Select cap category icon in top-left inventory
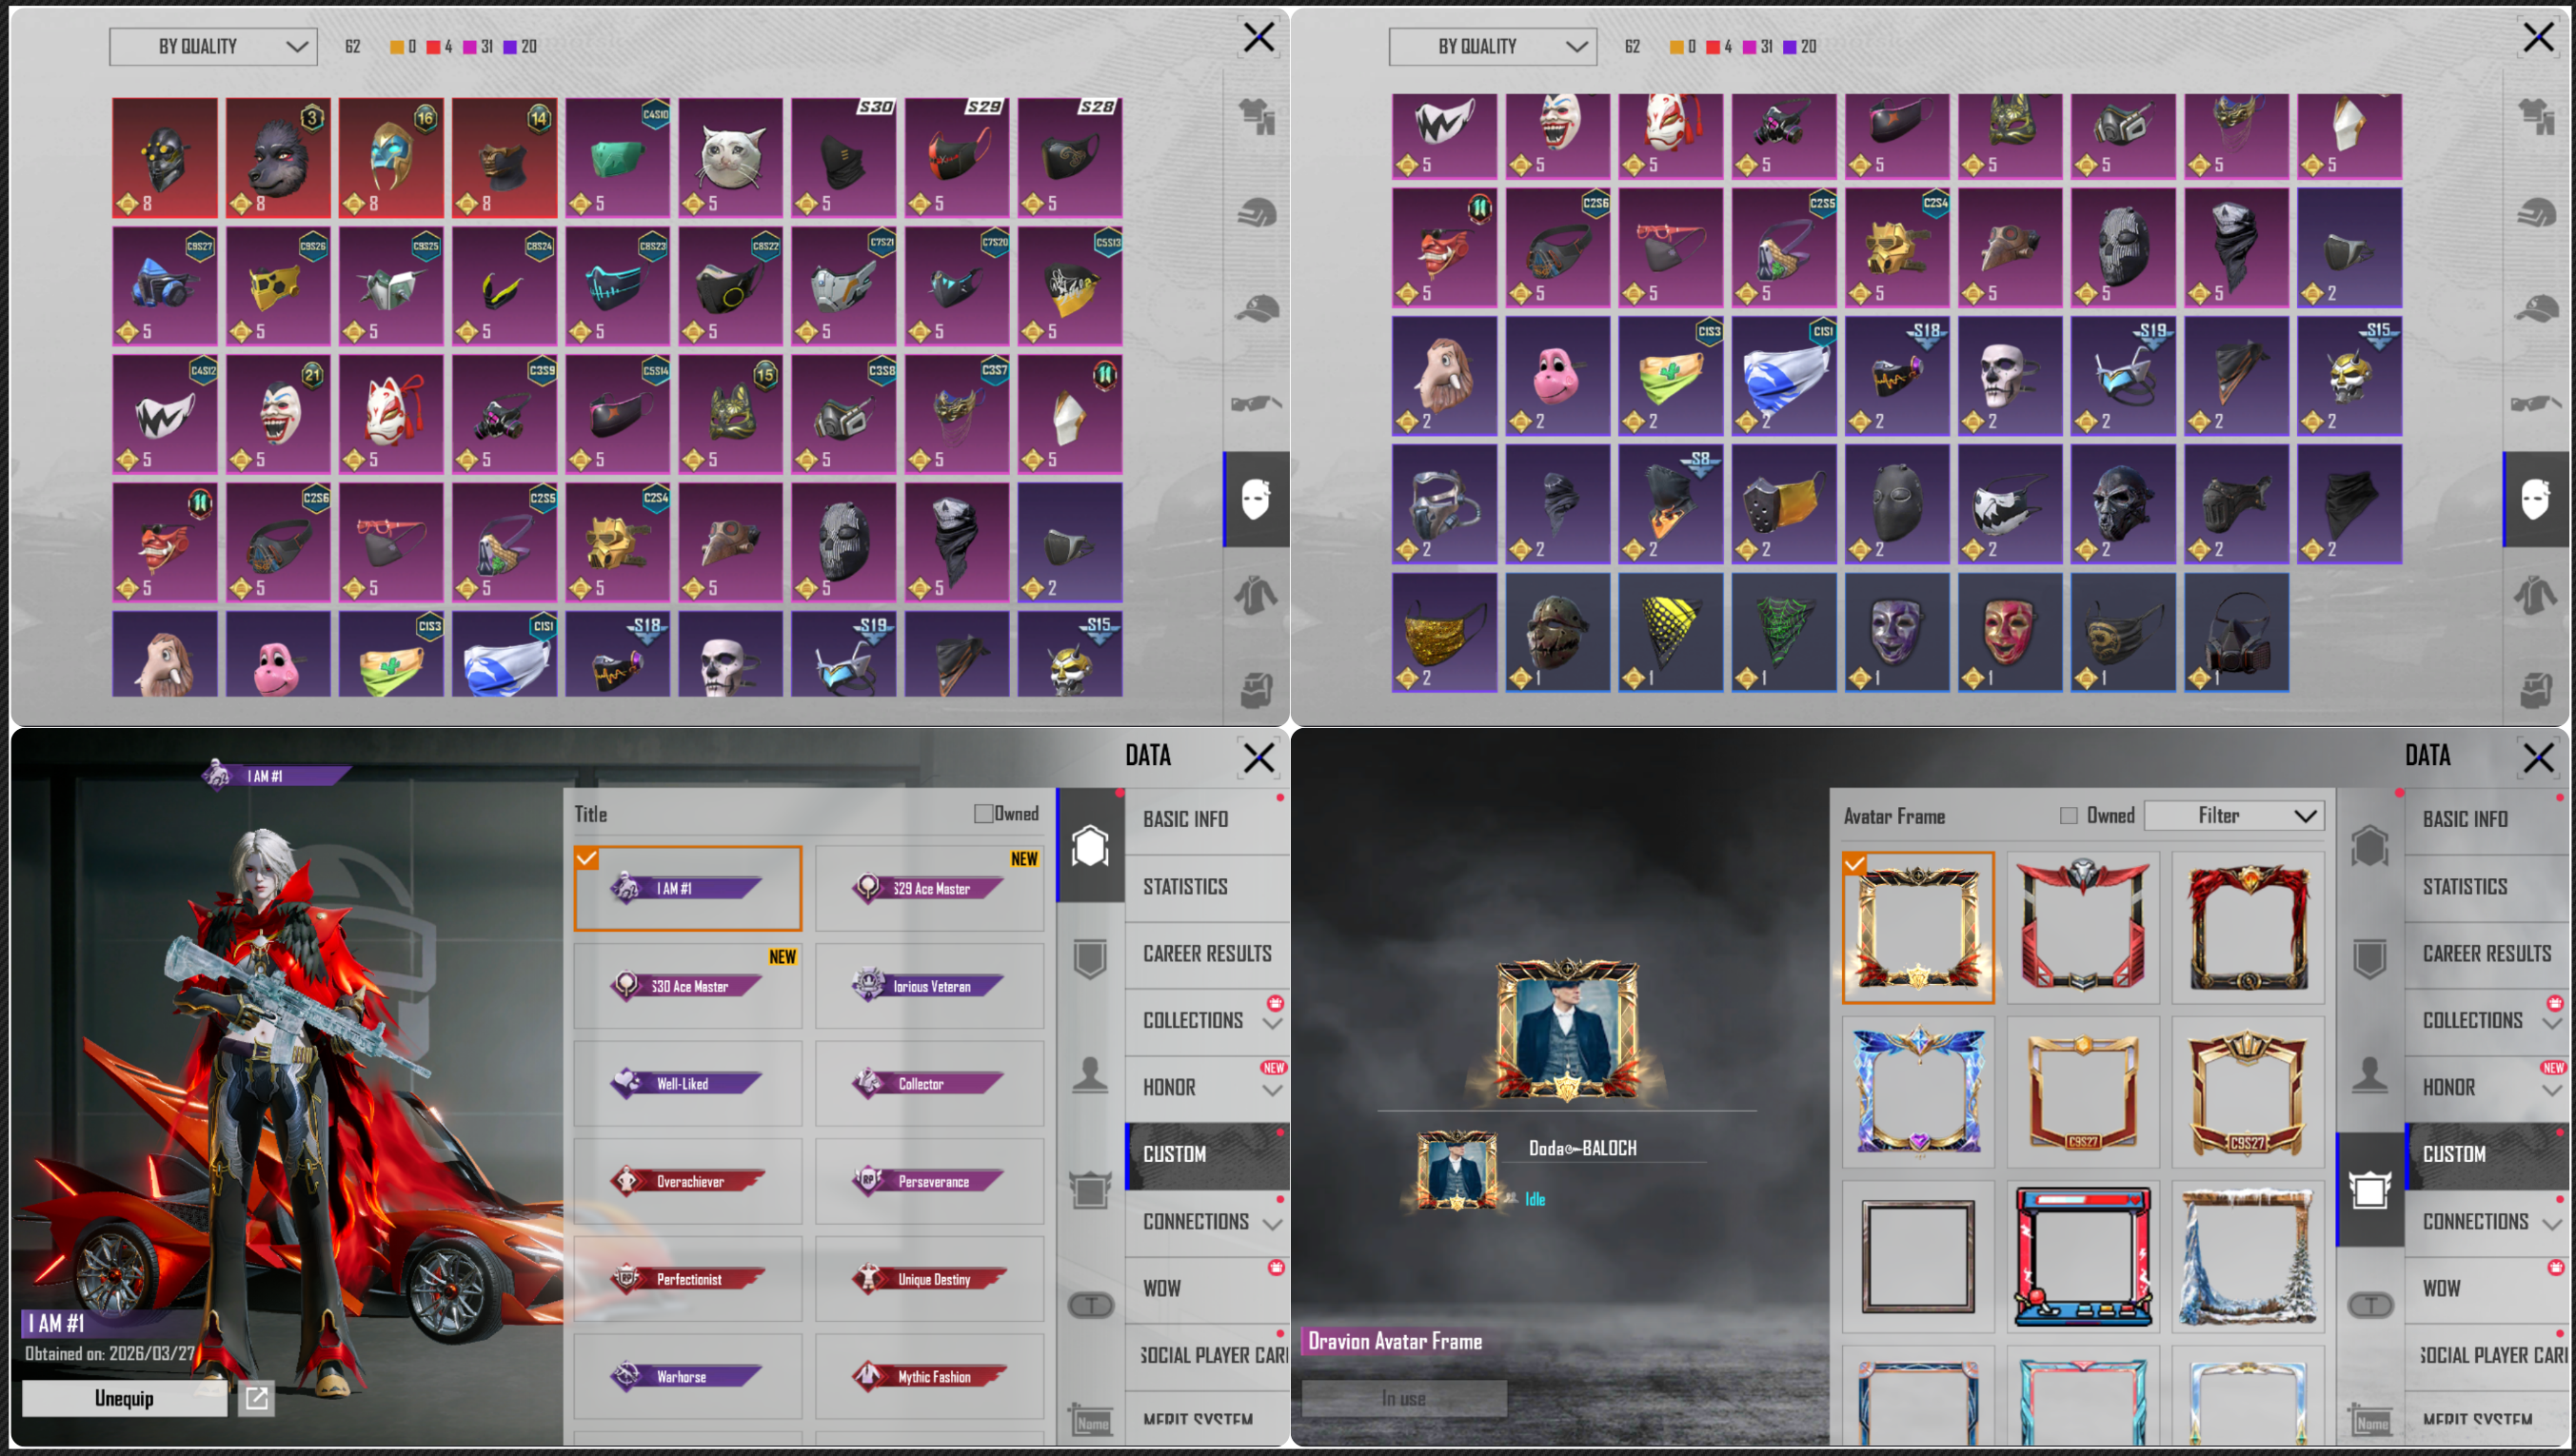2576x1456 pixels. [x=1257, y=309]
